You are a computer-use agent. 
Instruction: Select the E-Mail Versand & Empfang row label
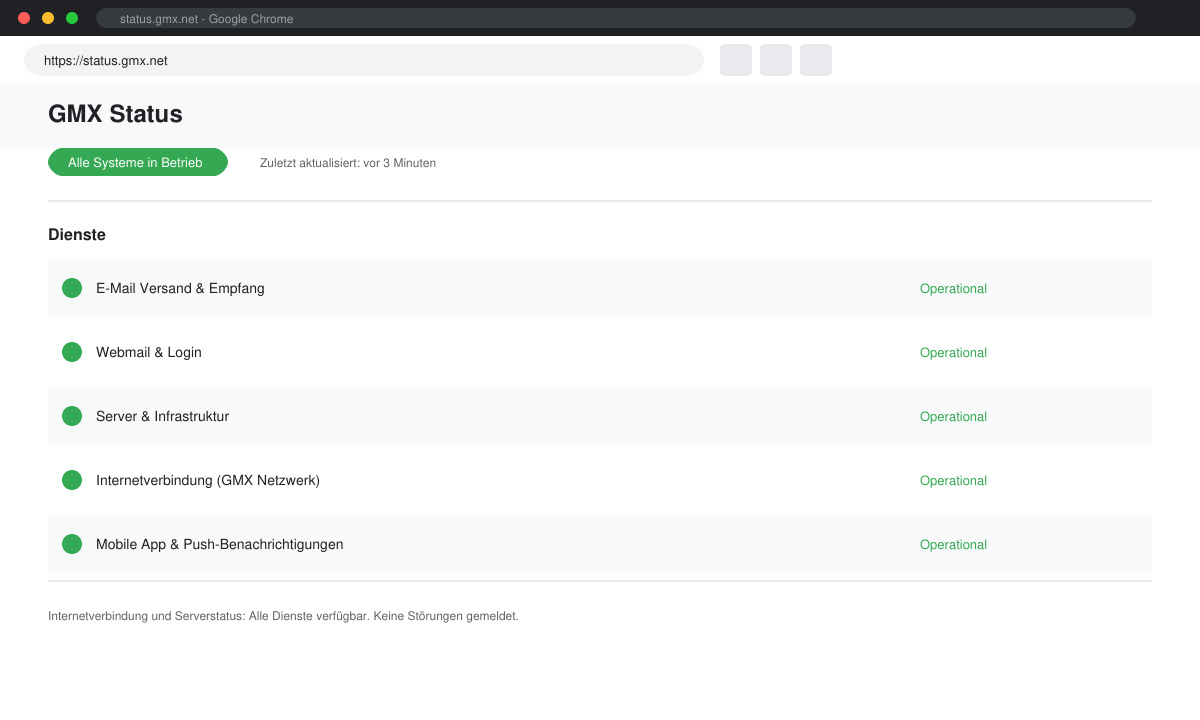coord(180,288)
